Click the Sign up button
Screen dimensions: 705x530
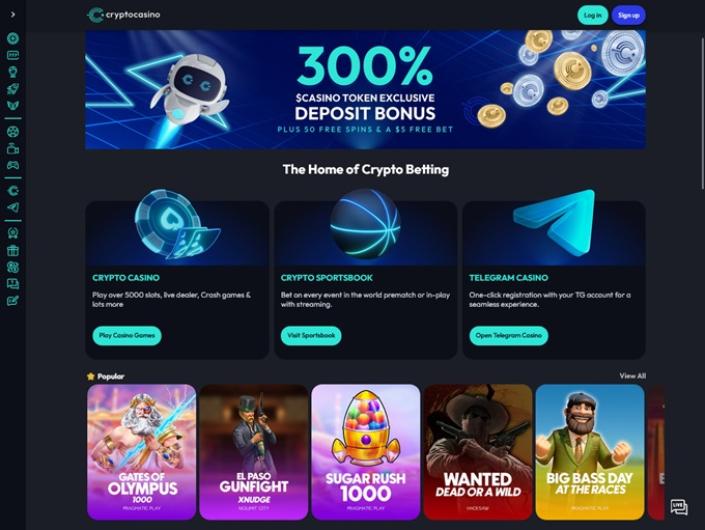(x=628, y=15)
